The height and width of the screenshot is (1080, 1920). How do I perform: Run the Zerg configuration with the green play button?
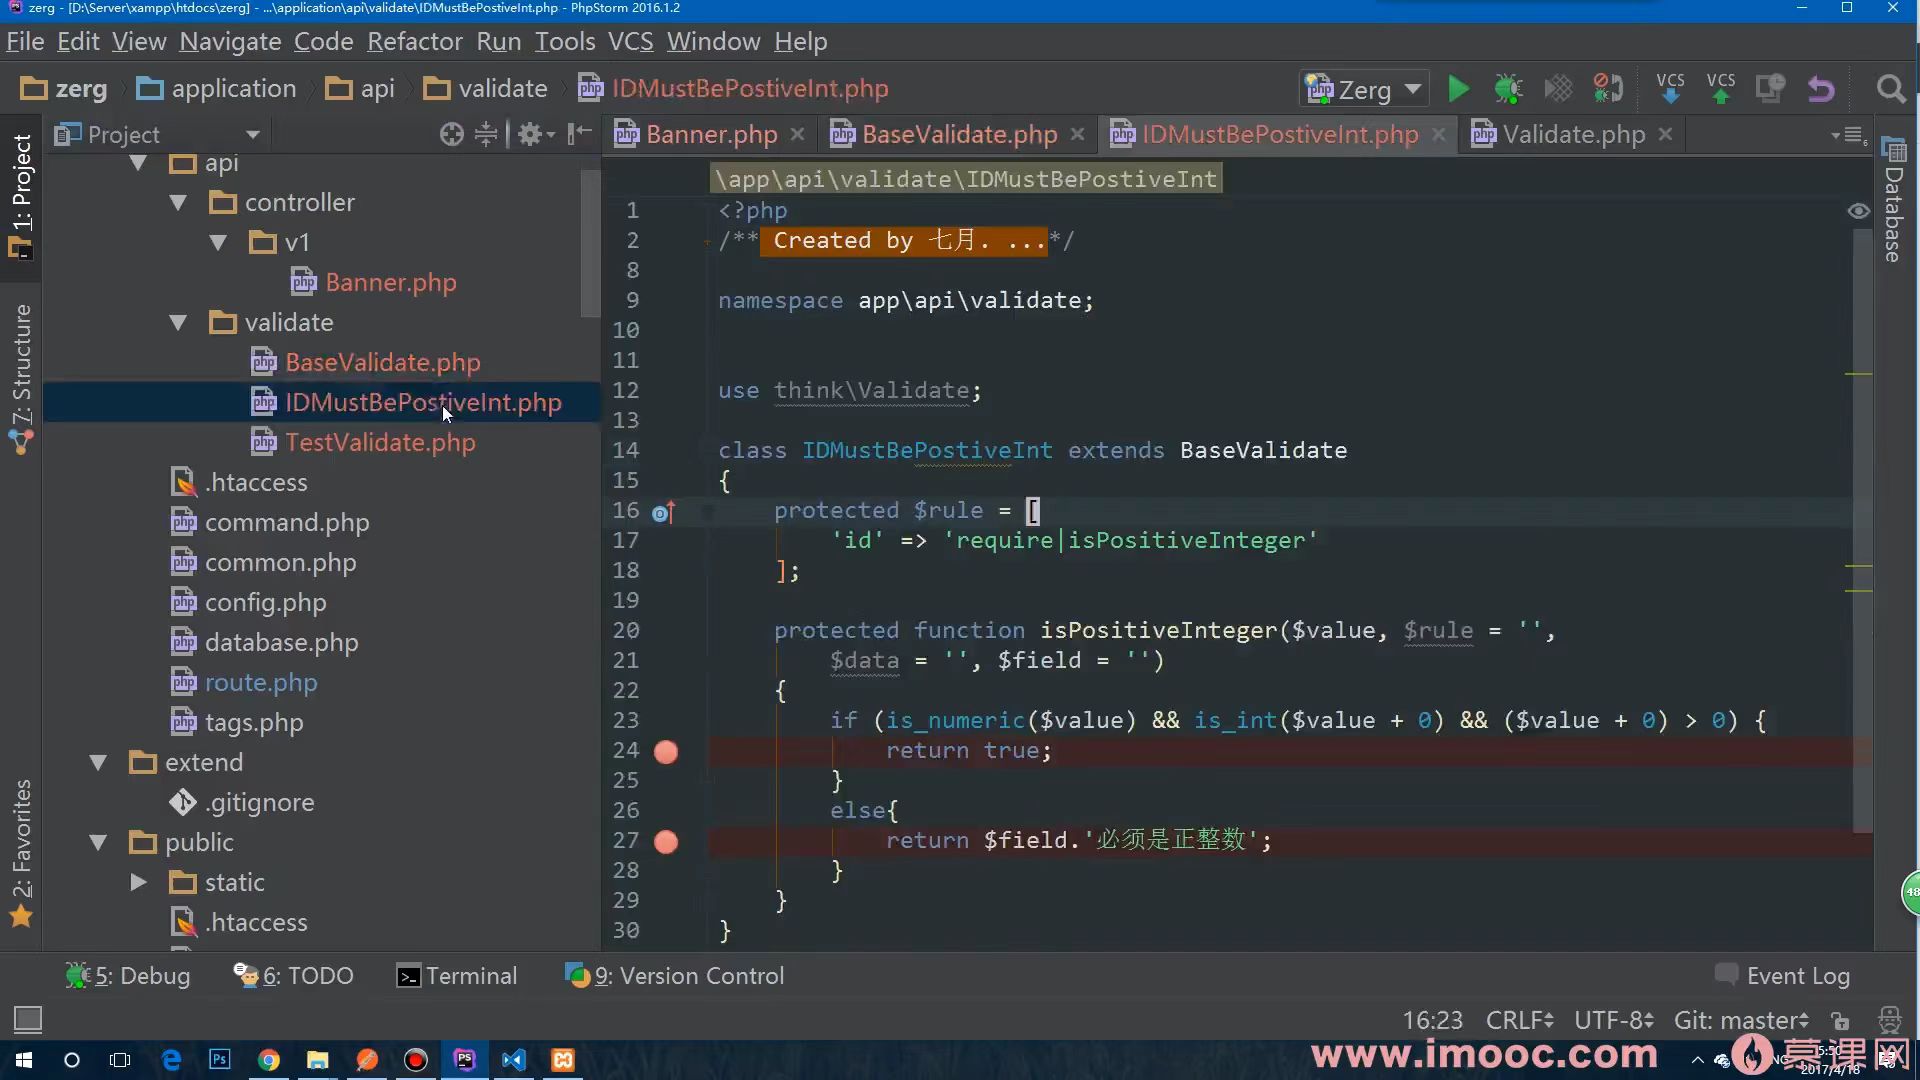tap(1458, 89)
